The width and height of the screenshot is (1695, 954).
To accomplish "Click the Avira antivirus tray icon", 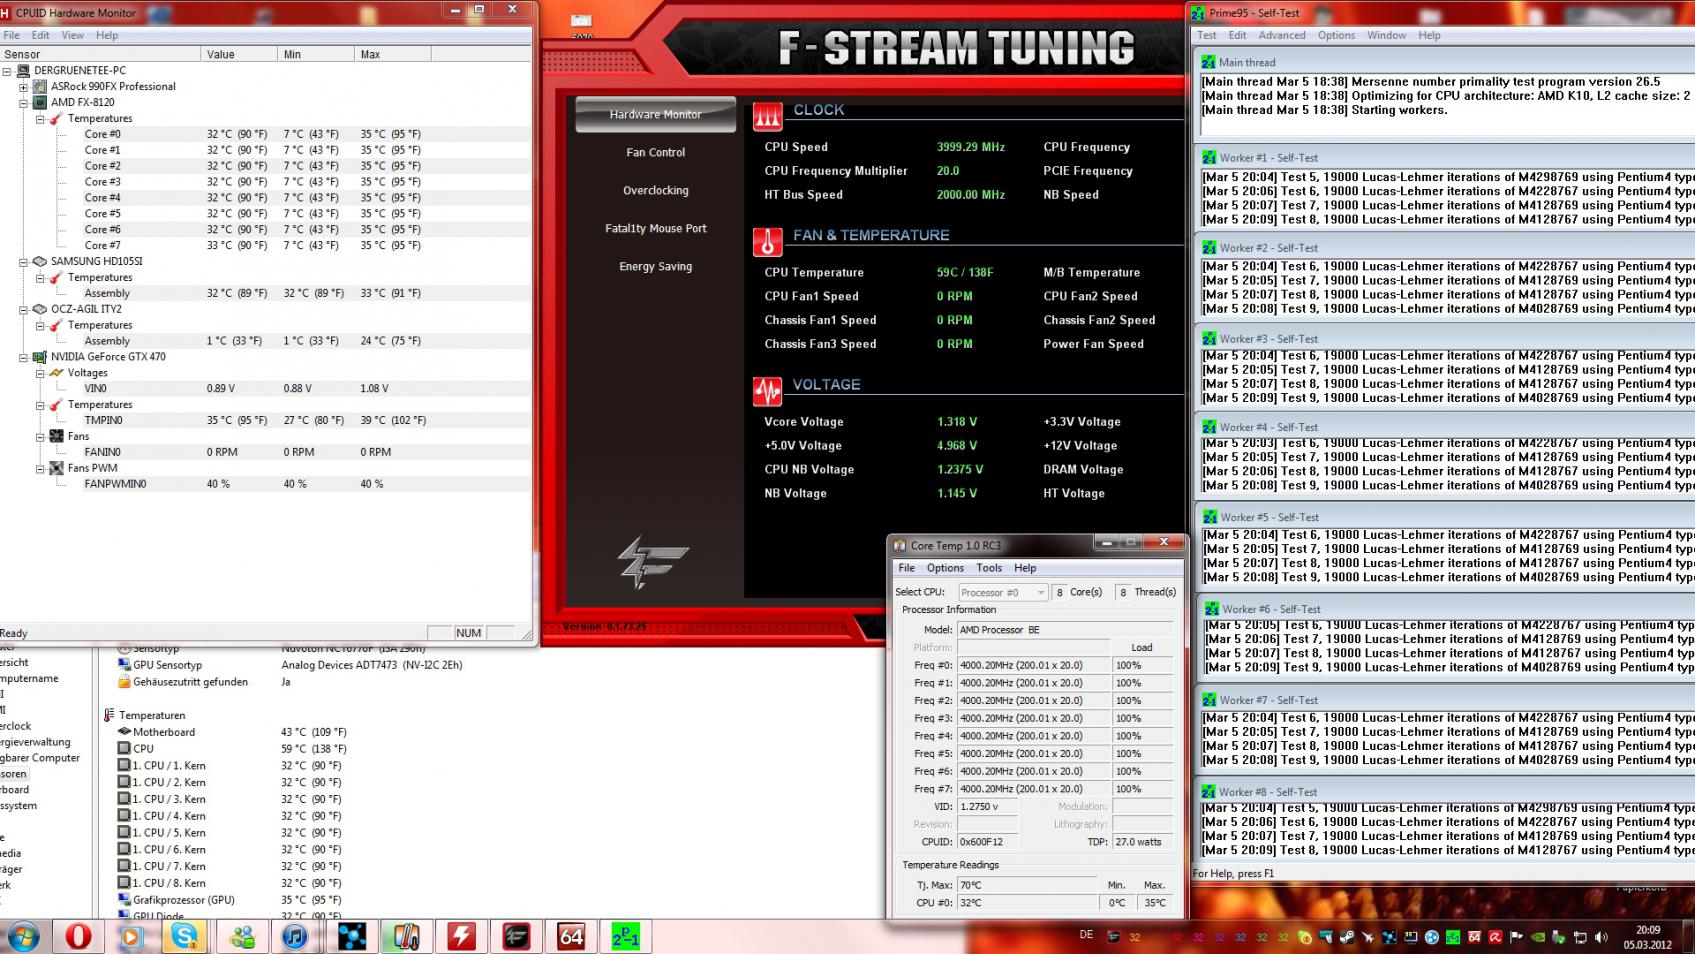I will point(1494,937).
